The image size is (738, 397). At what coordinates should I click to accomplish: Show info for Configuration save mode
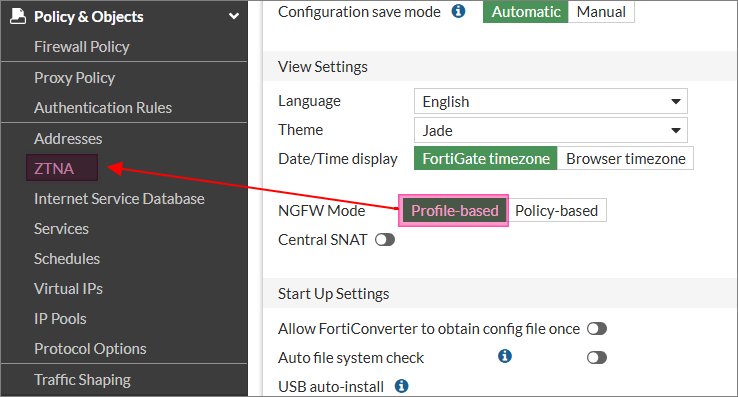458,11
